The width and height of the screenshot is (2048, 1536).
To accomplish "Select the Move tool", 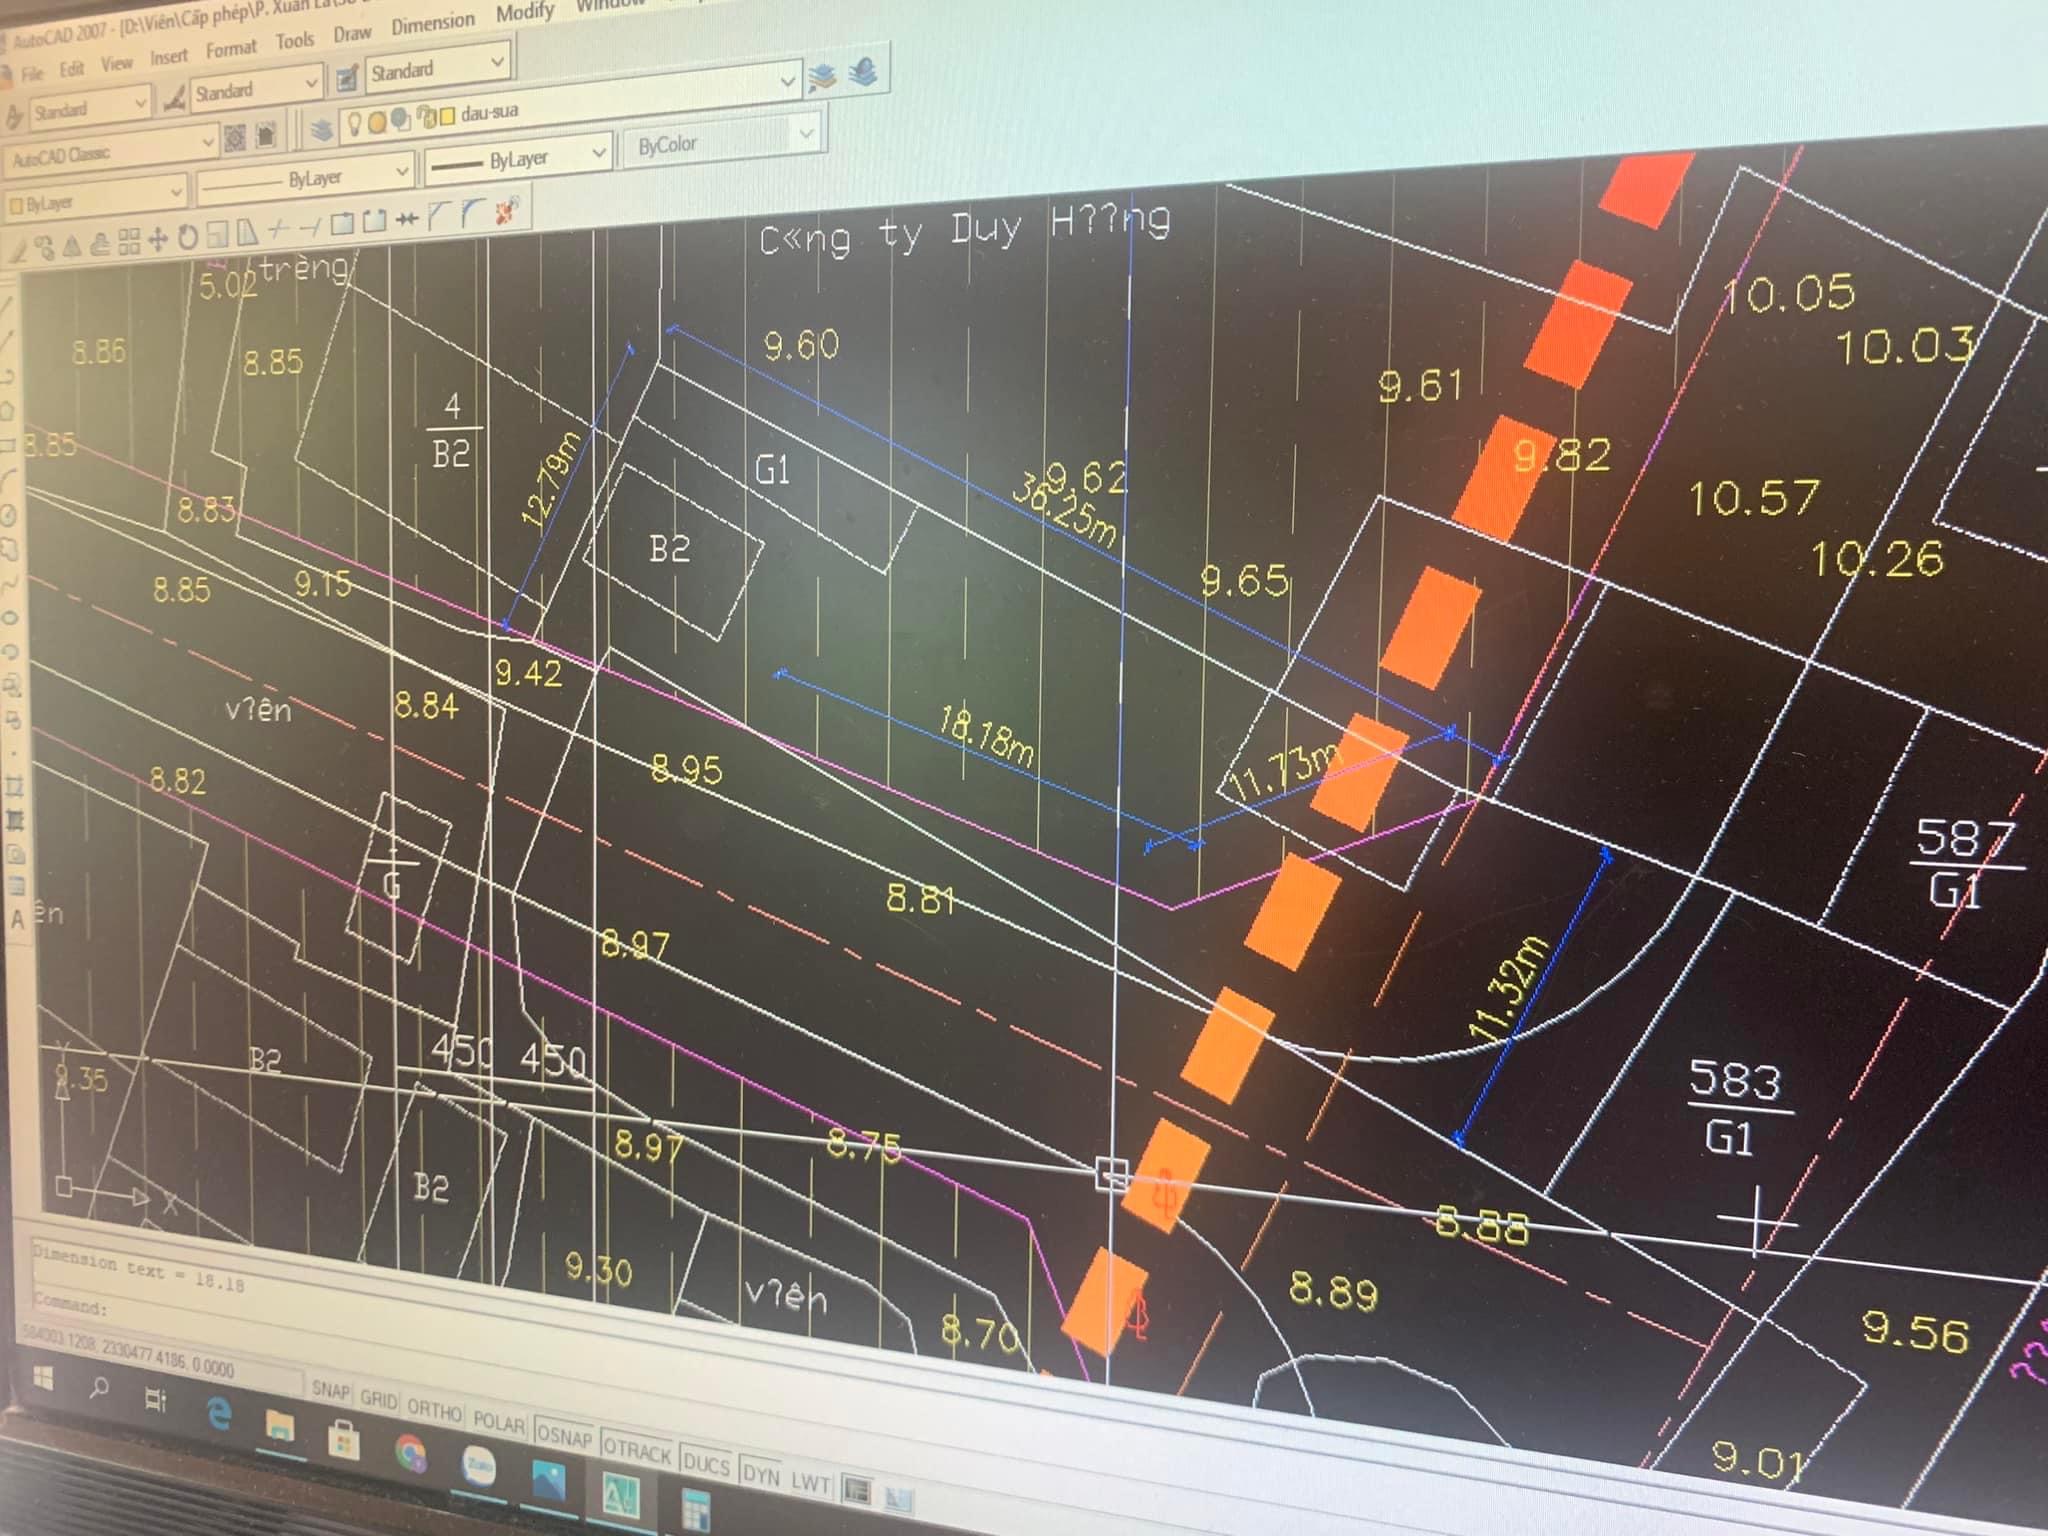I will coord(158,239).
